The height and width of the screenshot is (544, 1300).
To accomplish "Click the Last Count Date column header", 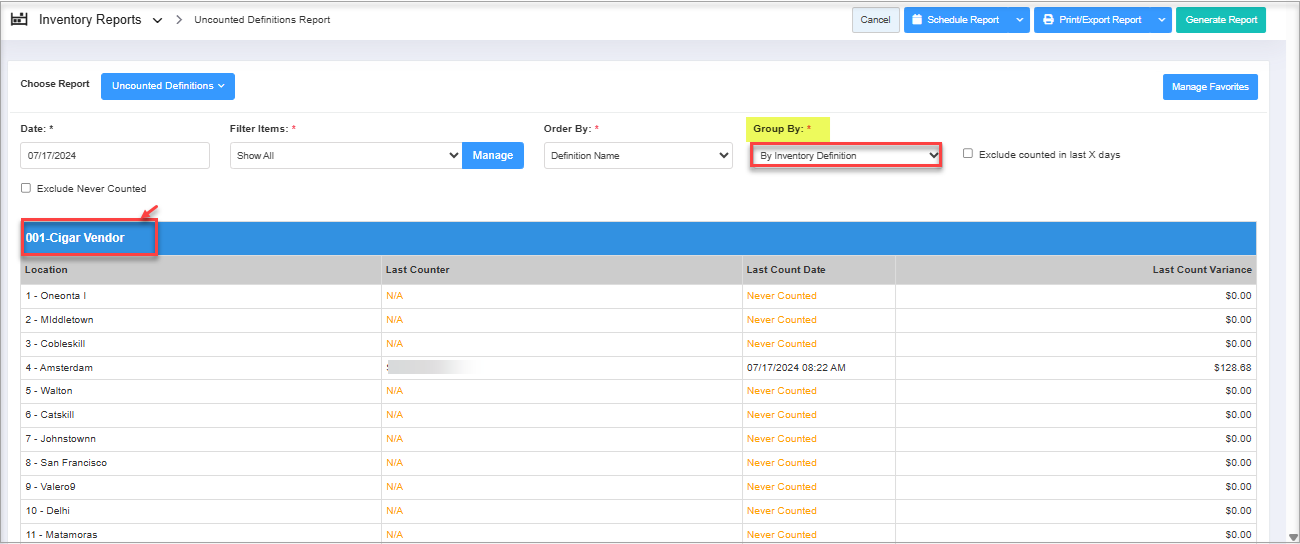I will 786,270.
